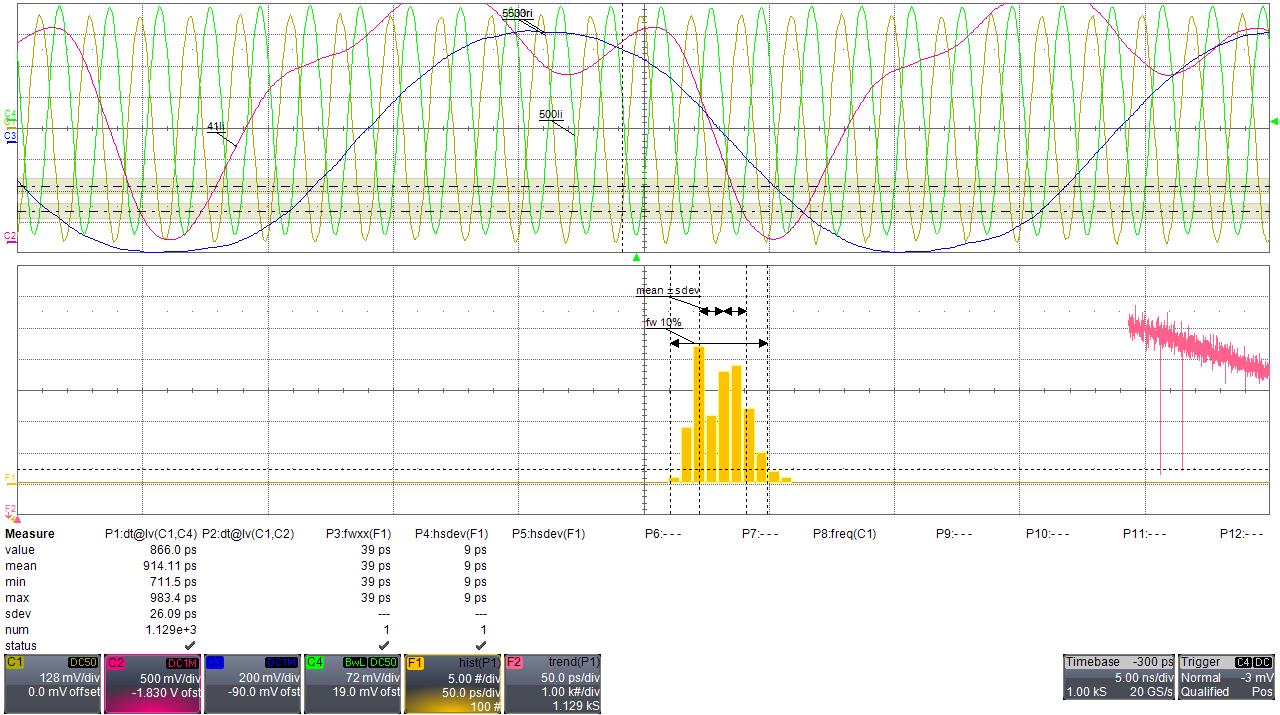The width and height of the screenshot is (1280, 715).
Task: Click the empty P12 measurement slot
Action: (x=1241, y=534)
